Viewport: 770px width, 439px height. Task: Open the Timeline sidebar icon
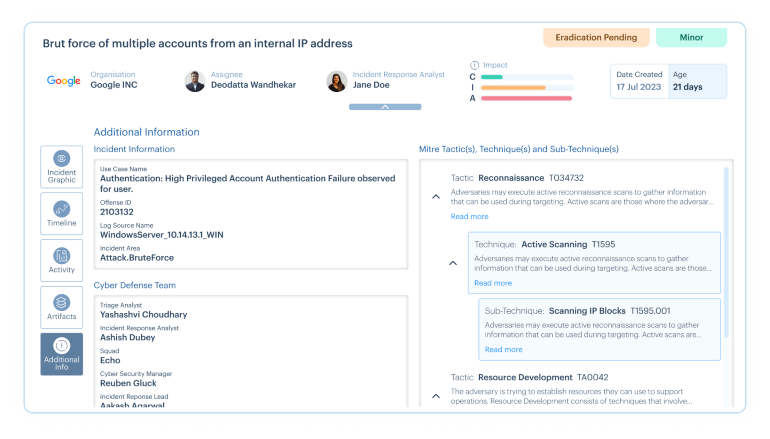(x=61, y=213)
